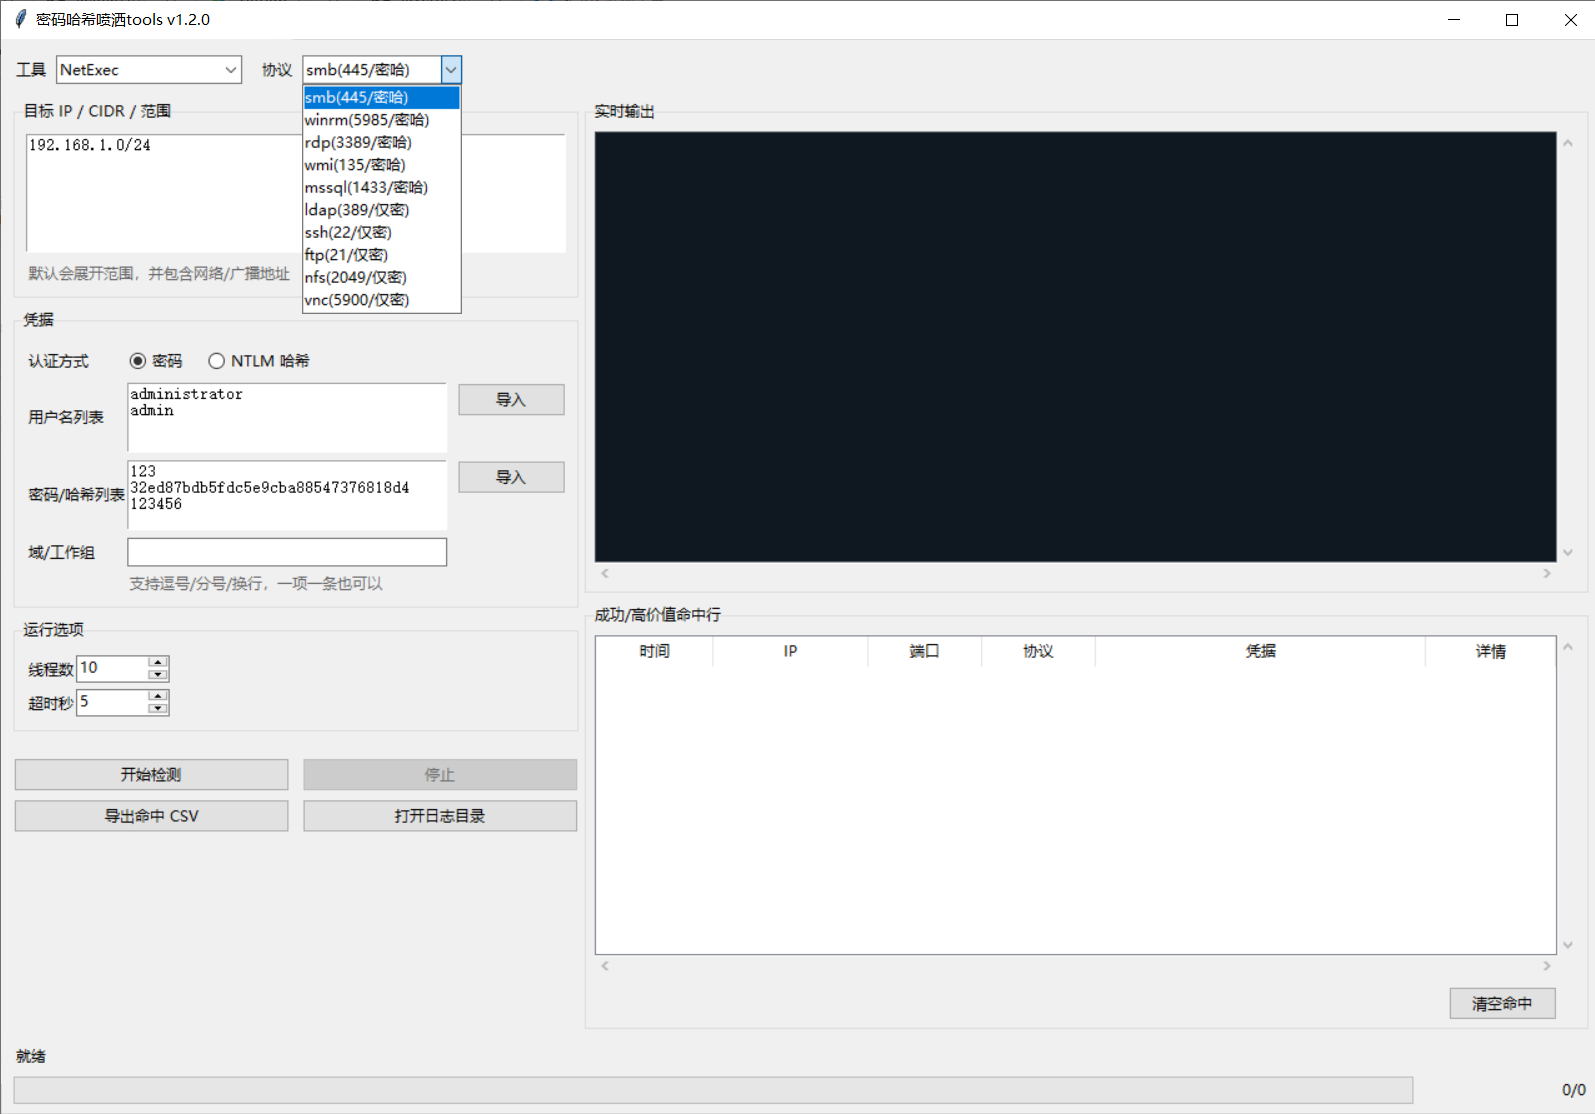This screenshot has width=1595, height=1114.
Task: Sort by 时间 column header
Action: pyautogui.click(x=654, y=651)
